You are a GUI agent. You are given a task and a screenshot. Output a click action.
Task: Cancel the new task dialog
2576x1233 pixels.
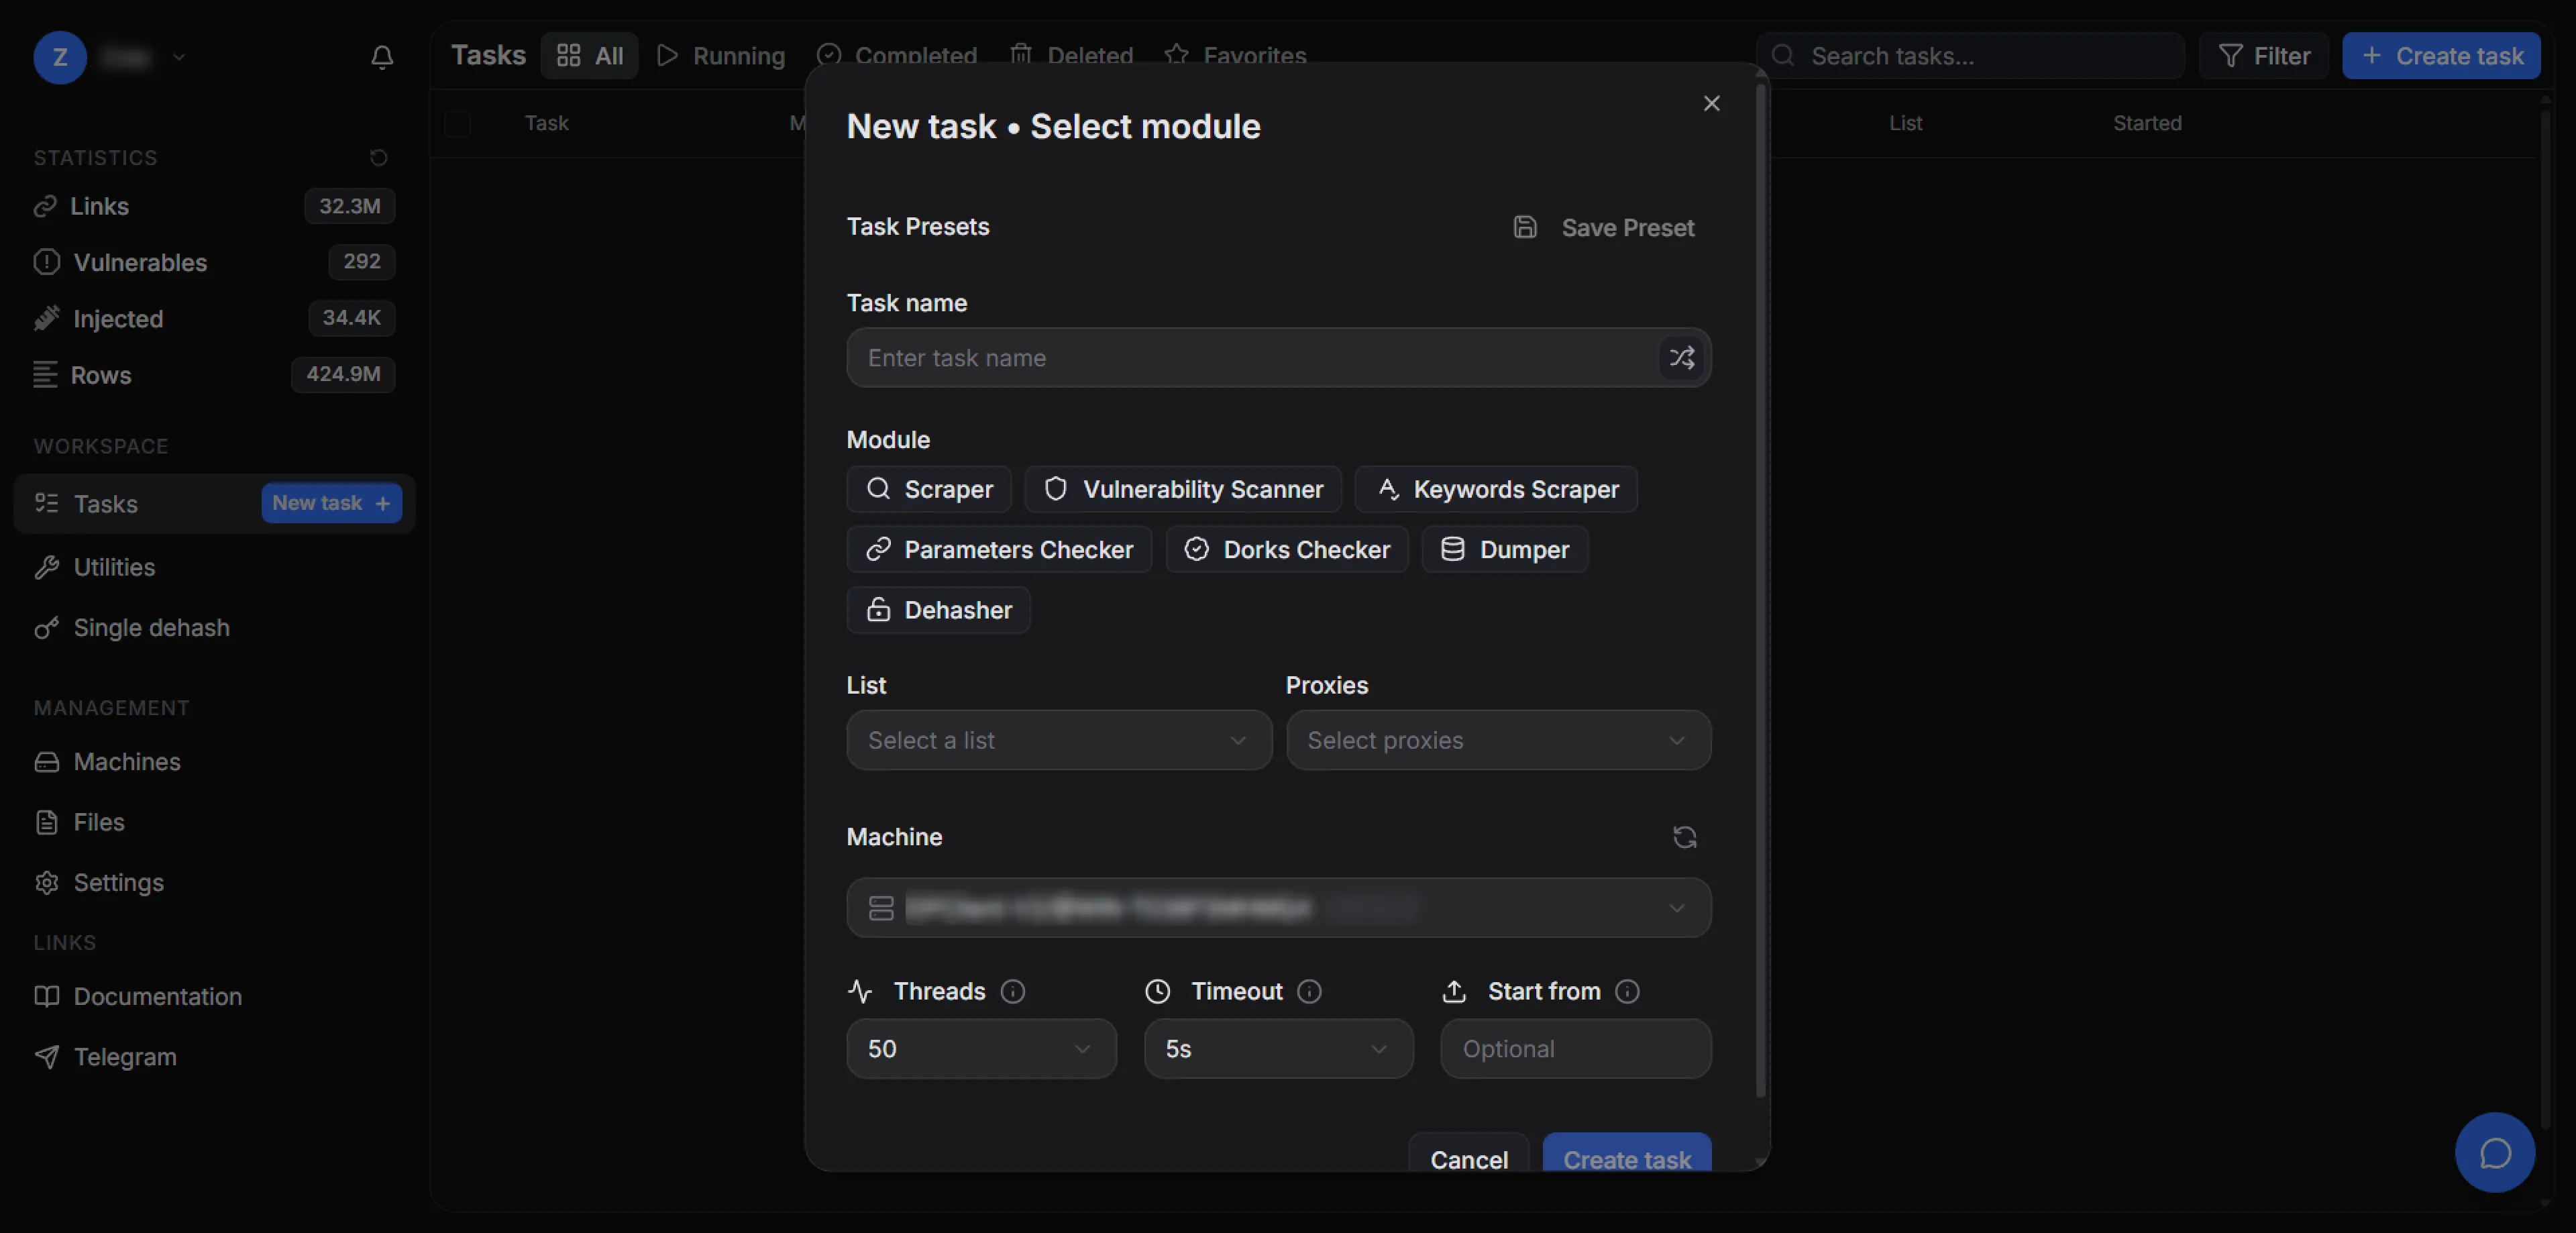click(x=1468, y=1160)
